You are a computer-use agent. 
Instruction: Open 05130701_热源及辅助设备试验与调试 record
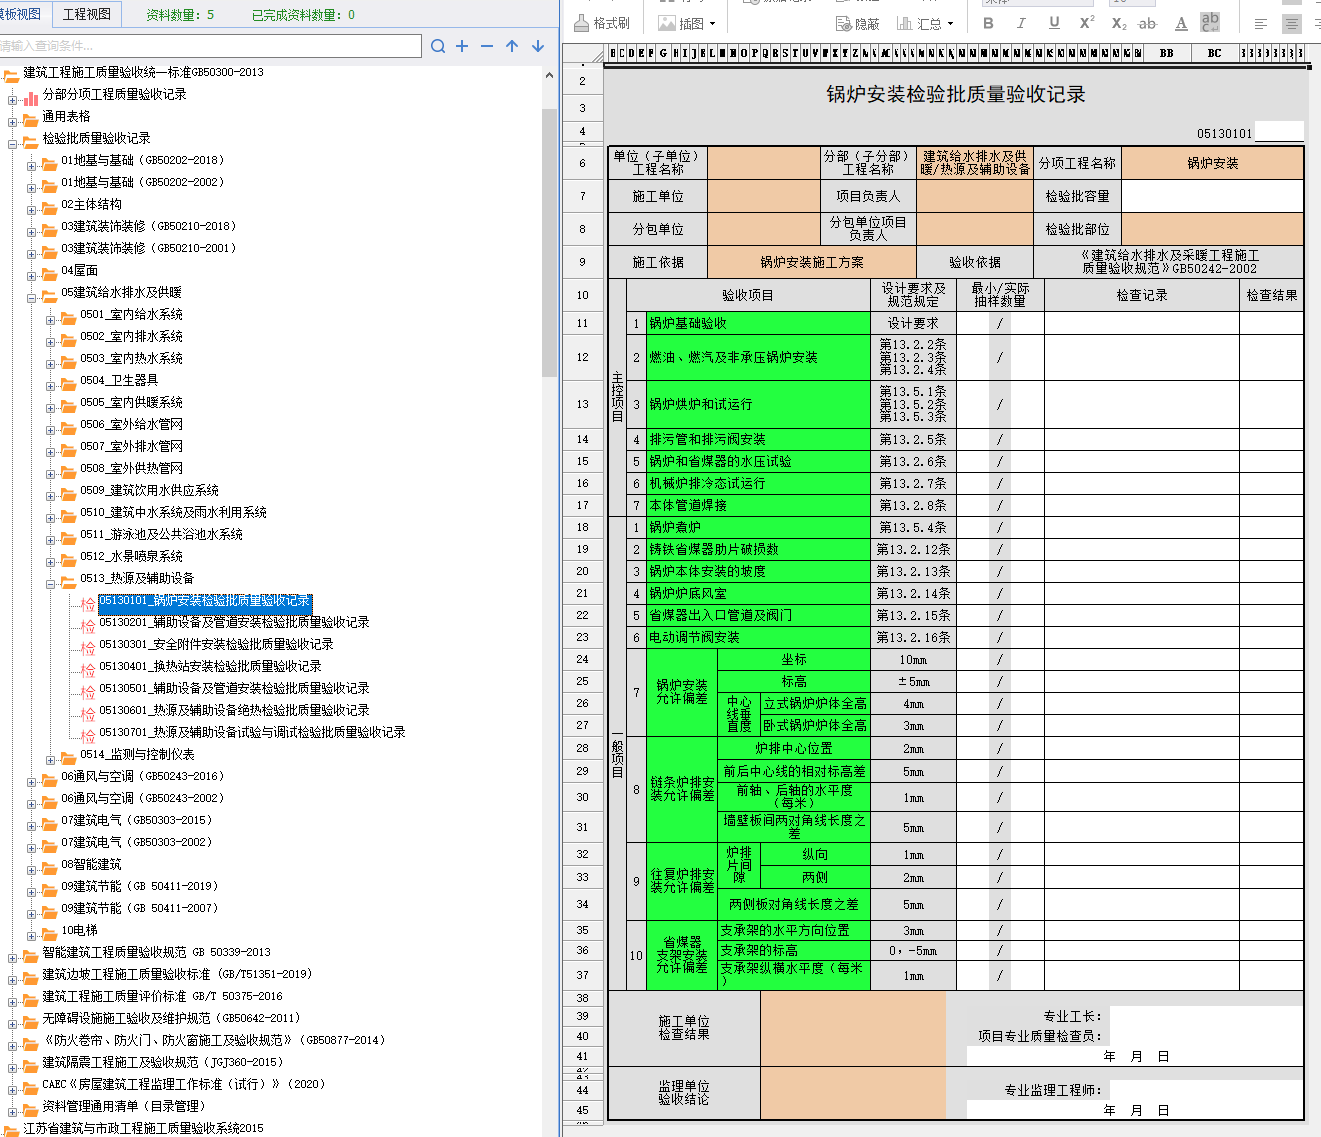pos(252,733)
